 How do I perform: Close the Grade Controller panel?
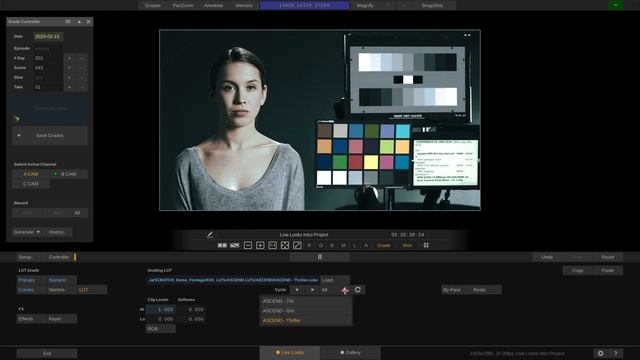[x=89, y=22]
